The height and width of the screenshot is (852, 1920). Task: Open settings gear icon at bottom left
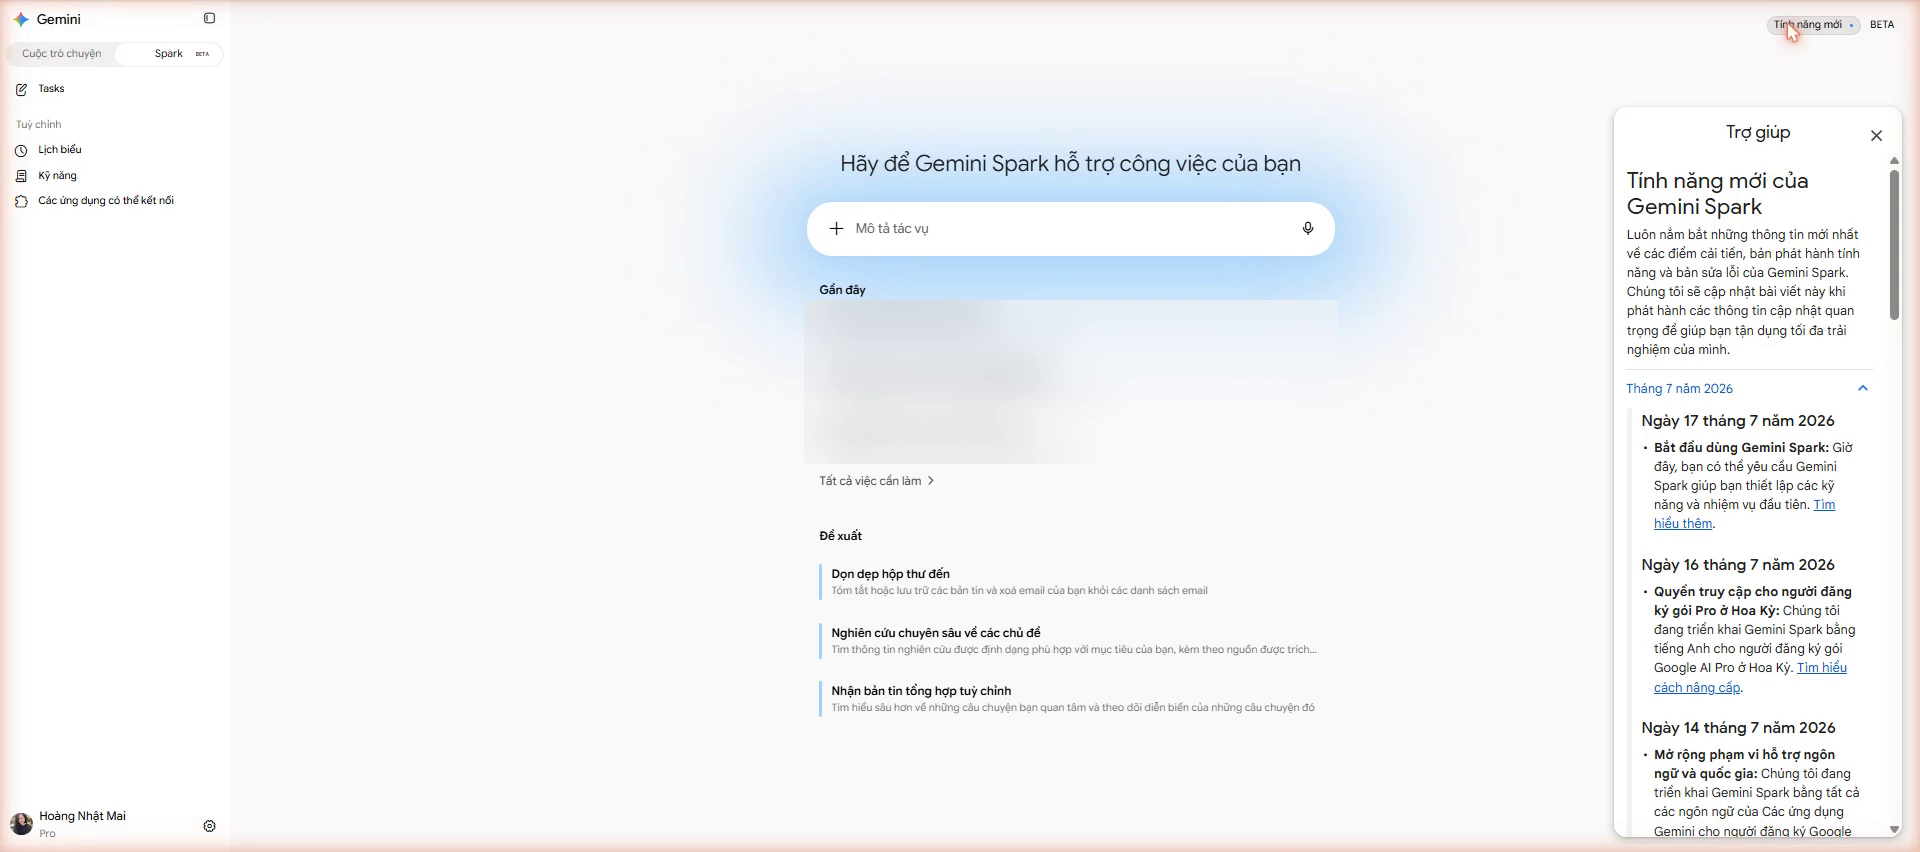(209, 826)
